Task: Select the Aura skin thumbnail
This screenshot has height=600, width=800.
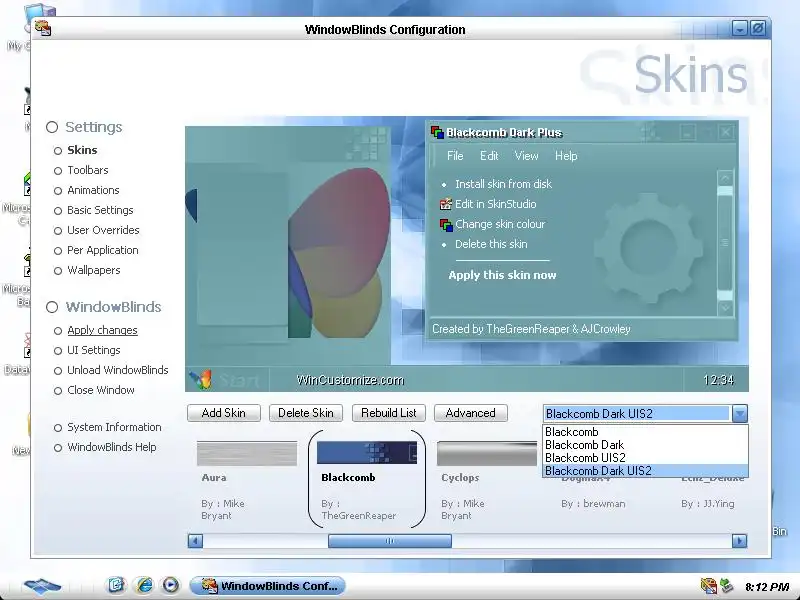Action: click(246, 453)
